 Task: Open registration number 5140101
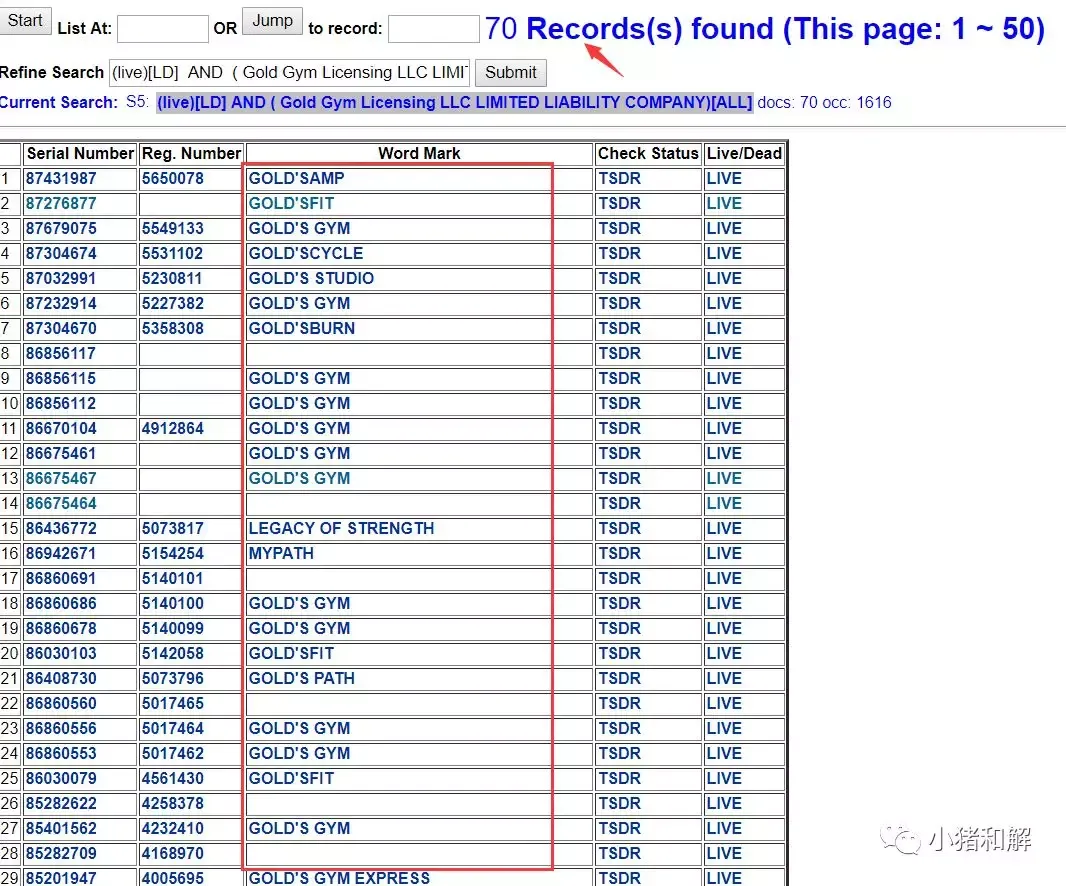(x=173, y=579)
